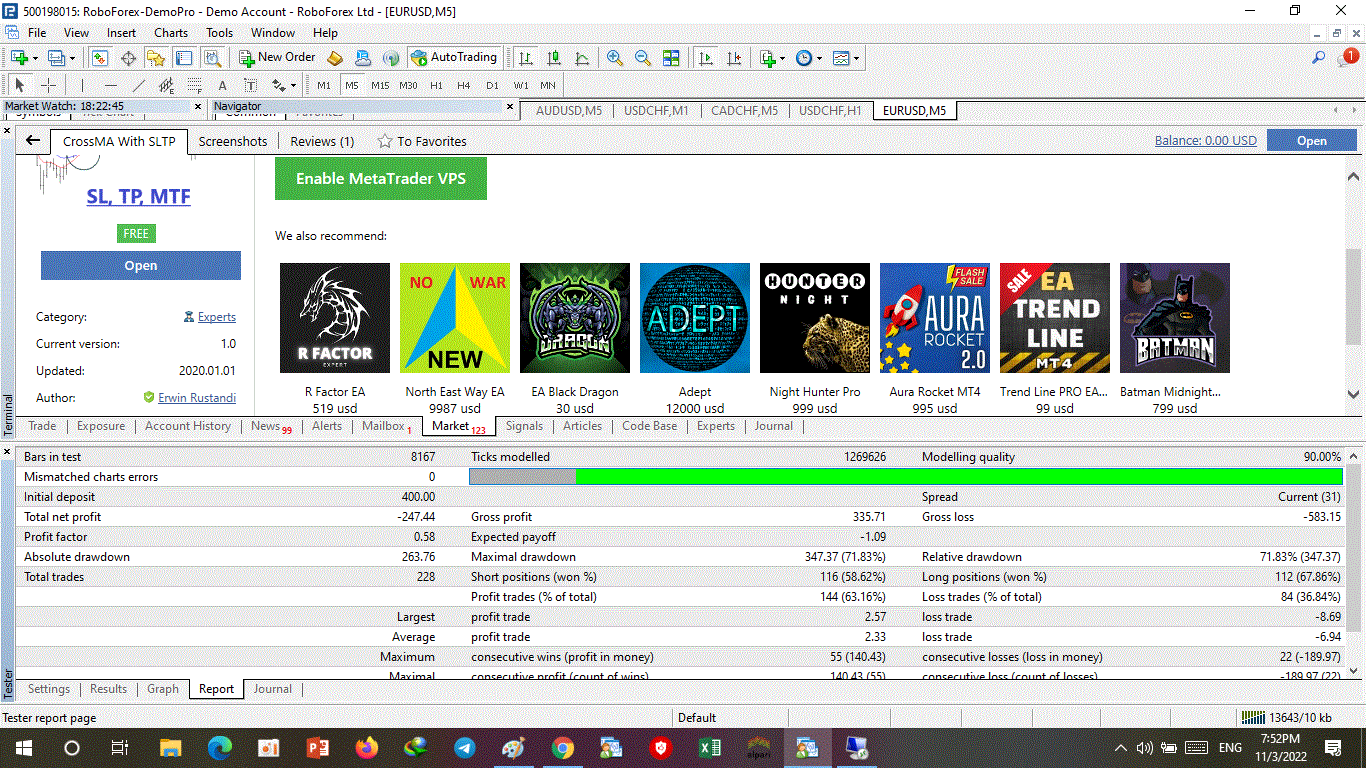Open the Aura Rocket MT4 thumbnail
Screen dimensions: 1366x768
click(935, 318)
